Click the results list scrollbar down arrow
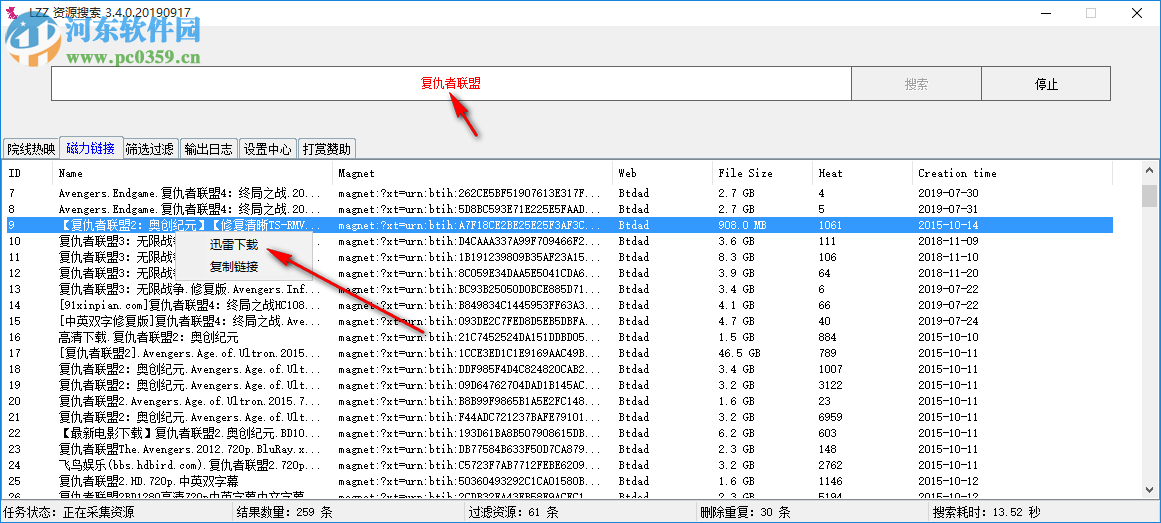The height and width of the screenshot is (523, 1161). click(1148, 490)
